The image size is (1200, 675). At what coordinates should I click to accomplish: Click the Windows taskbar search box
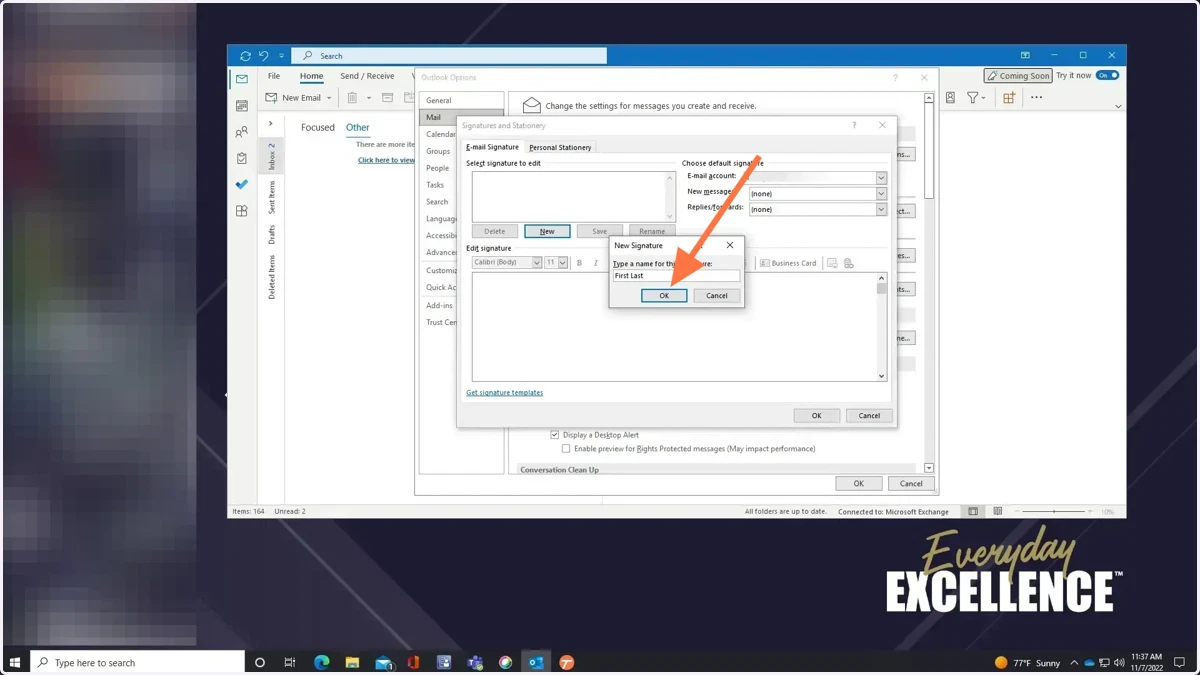[x=137, y=662]
